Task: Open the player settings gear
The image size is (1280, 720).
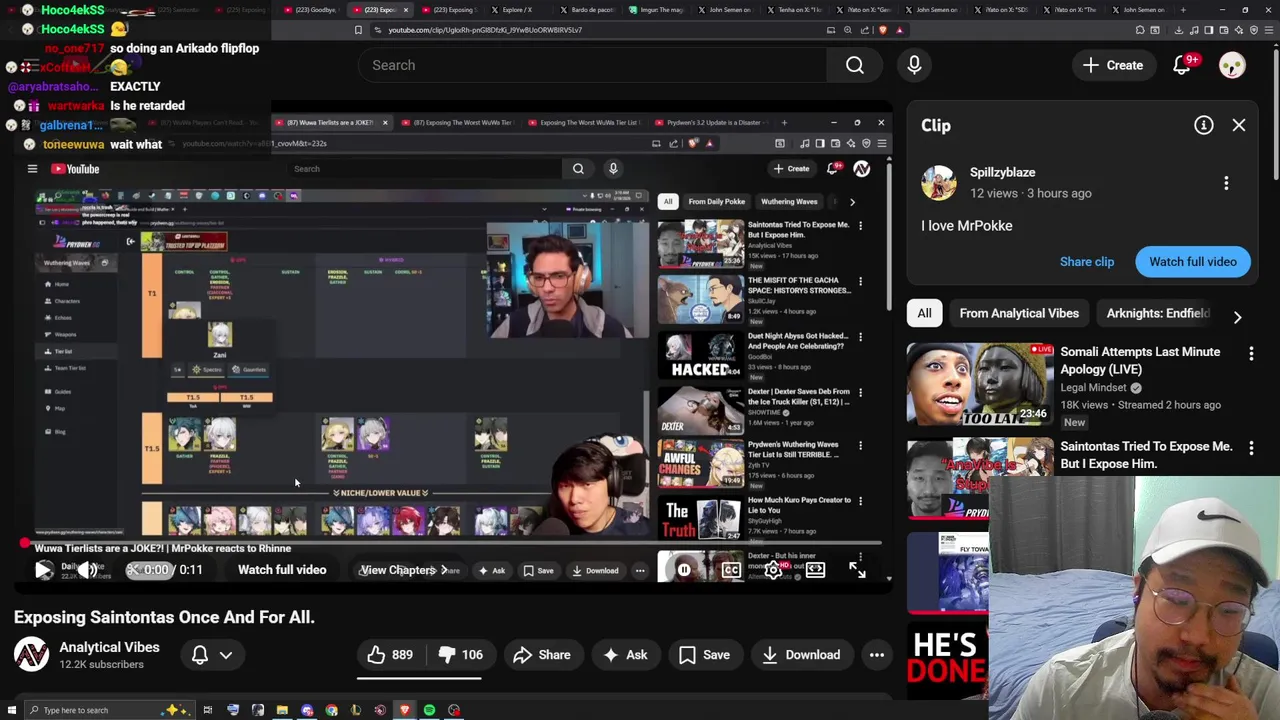Action: pyautogui.click(x=773, y=570)
